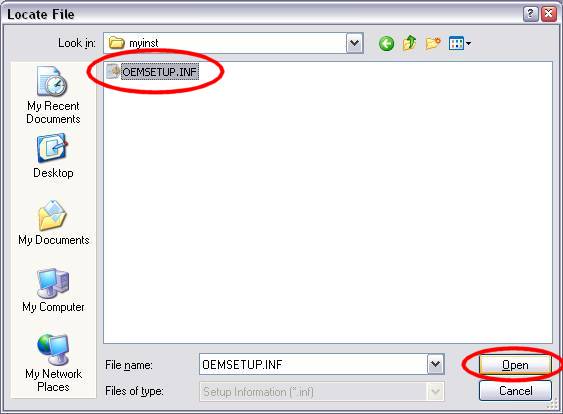Click the Help question mark button
The image size is (563, 414).
click(x=531, y=14)
